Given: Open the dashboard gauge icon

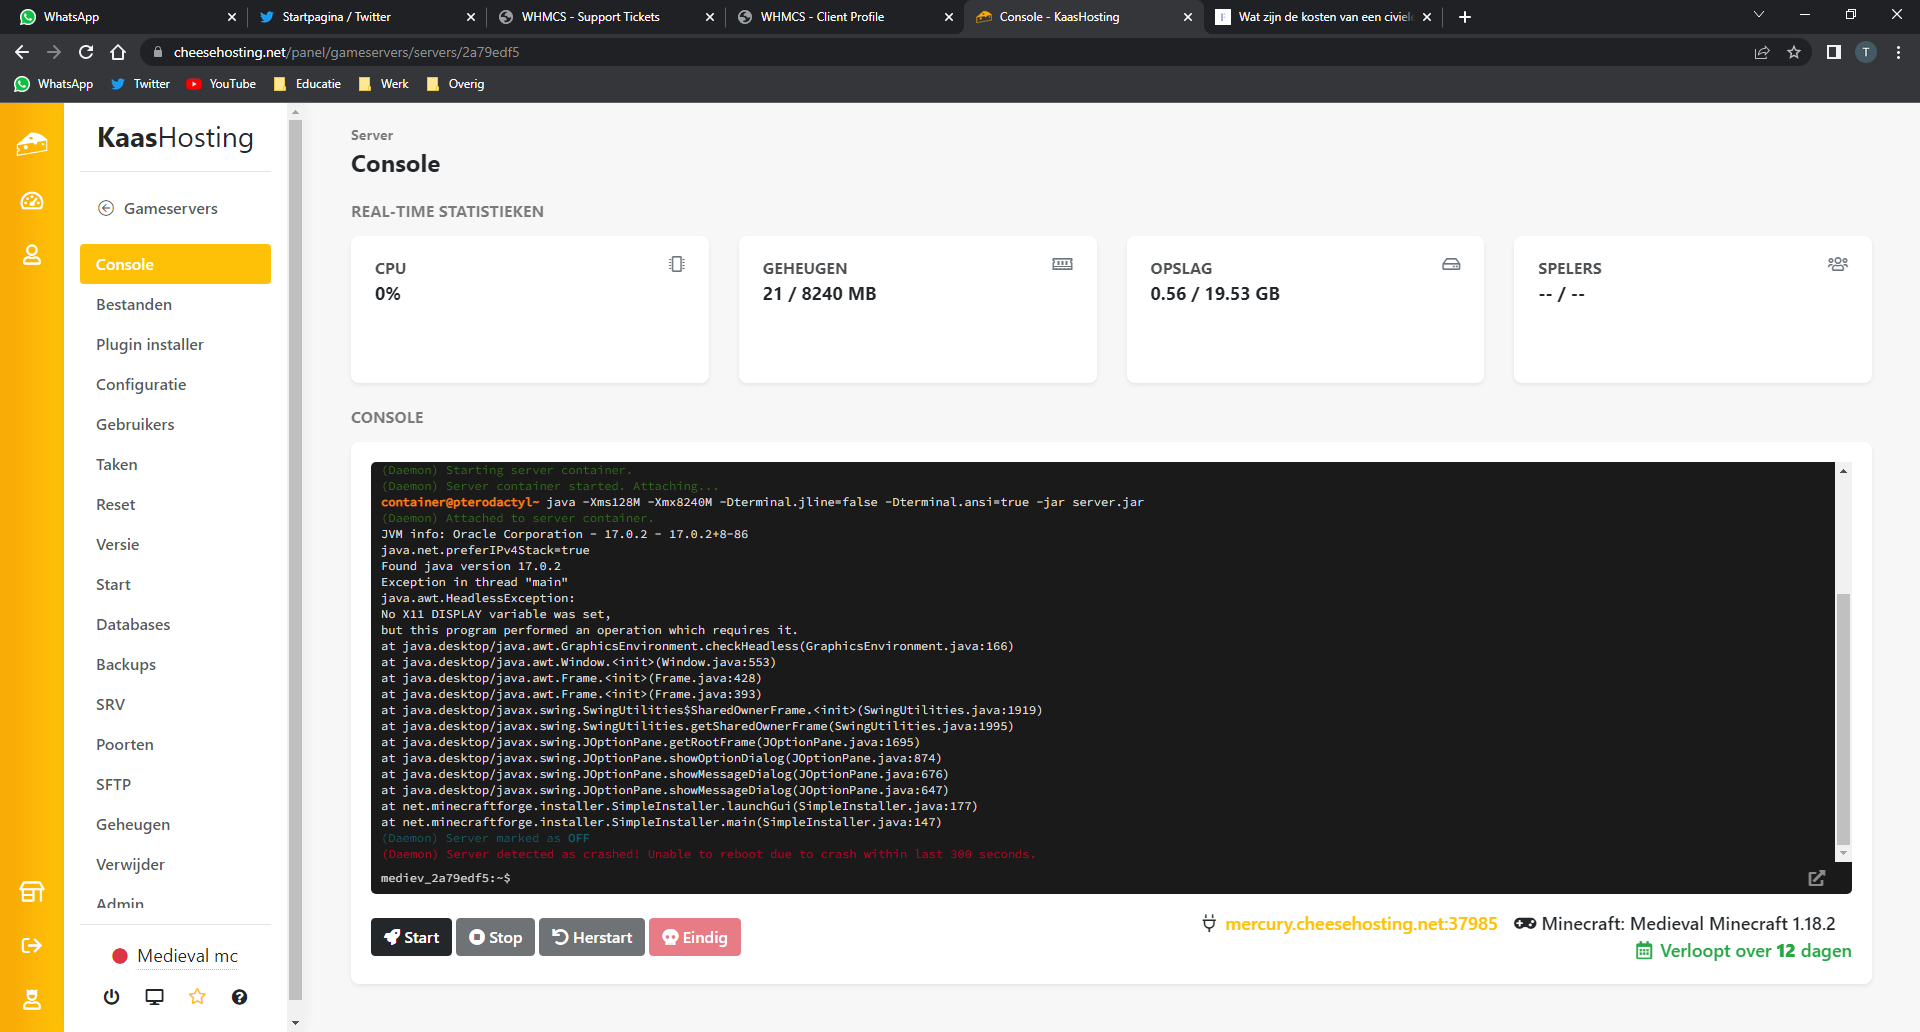Looking at the screenshot, I should (32, 201).
